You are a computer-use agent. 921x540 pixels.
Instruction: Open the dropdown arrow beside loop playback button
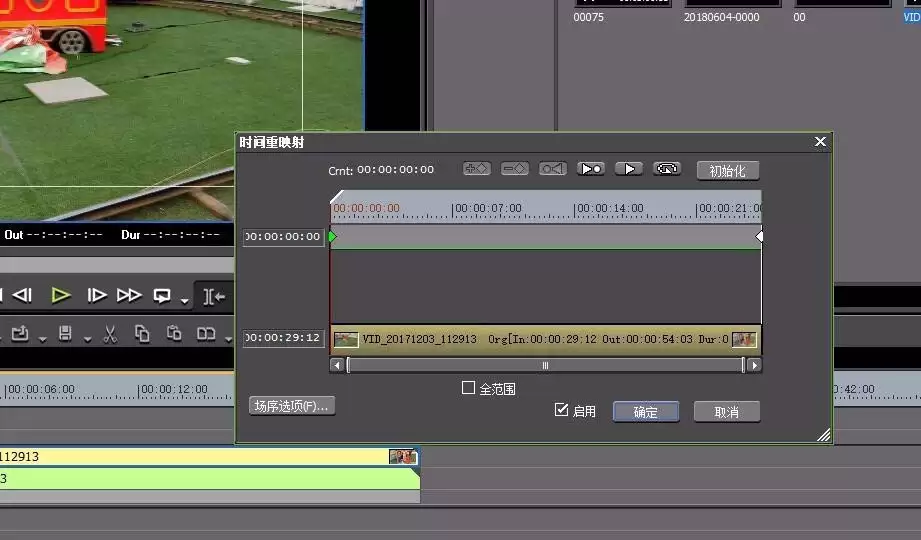click(x=184, y=301)
